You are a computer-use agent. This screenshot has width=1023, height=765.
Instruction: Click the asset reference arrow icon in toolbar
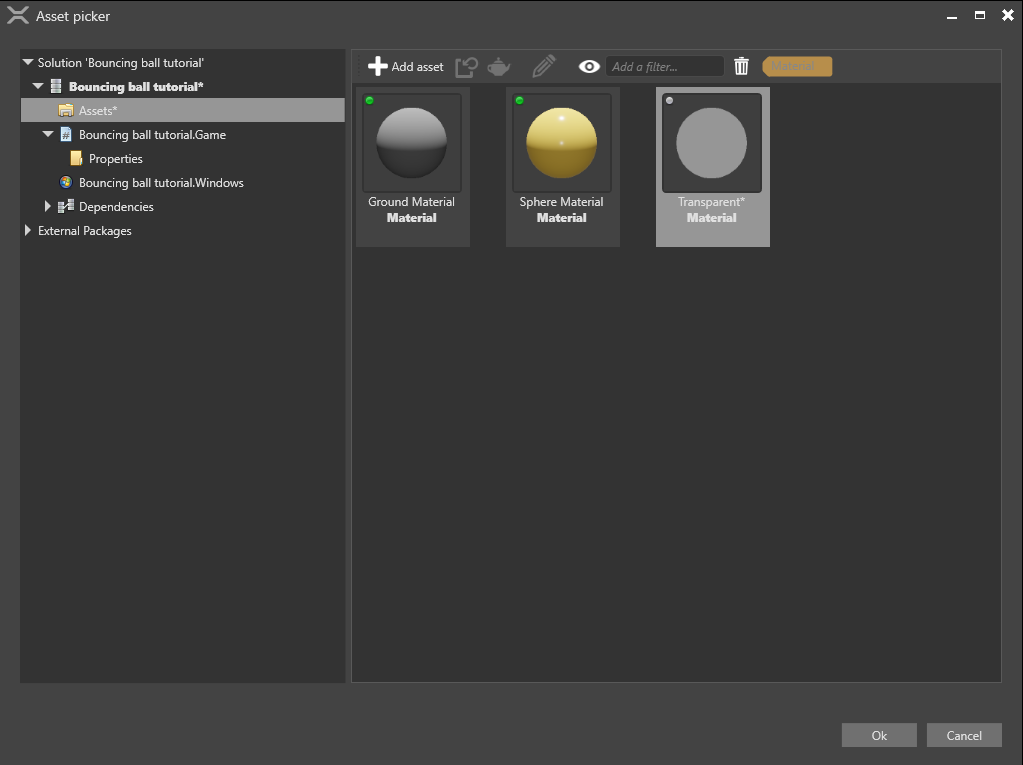pyautogui.click(x=466, y=66)
